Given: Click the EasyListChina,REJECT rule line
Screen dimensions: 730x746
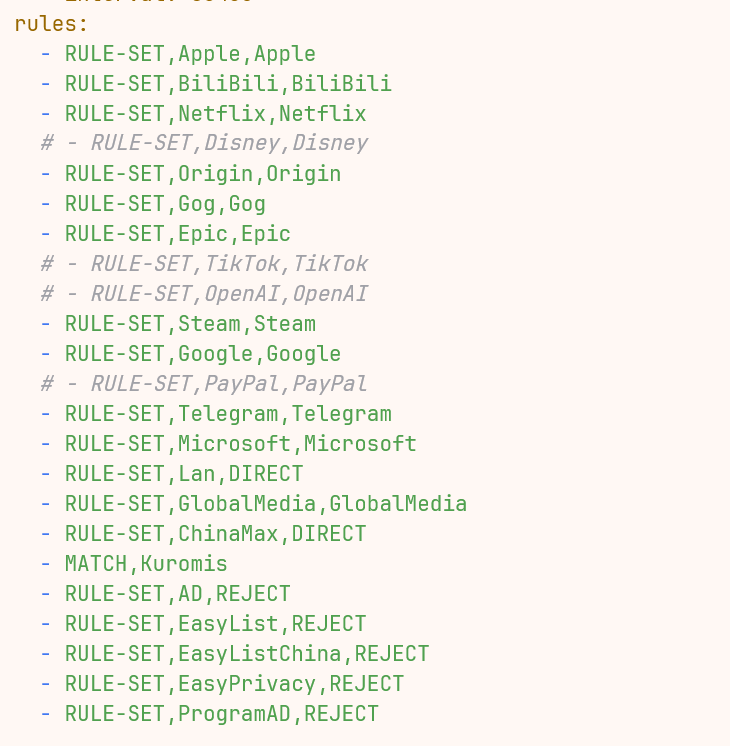Looking at the screenshot, I should tap(235, 653).
